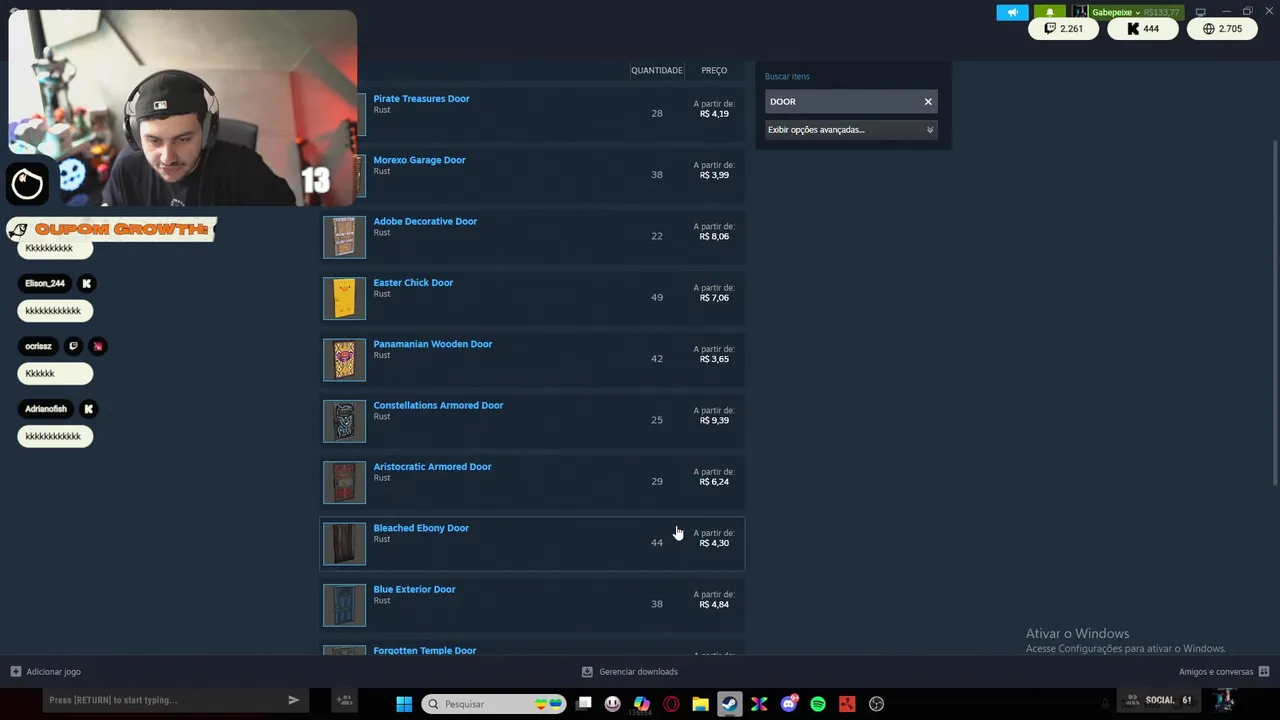Sort listings by PREÇO column
1280x720 pixels.
coord(714,70)
